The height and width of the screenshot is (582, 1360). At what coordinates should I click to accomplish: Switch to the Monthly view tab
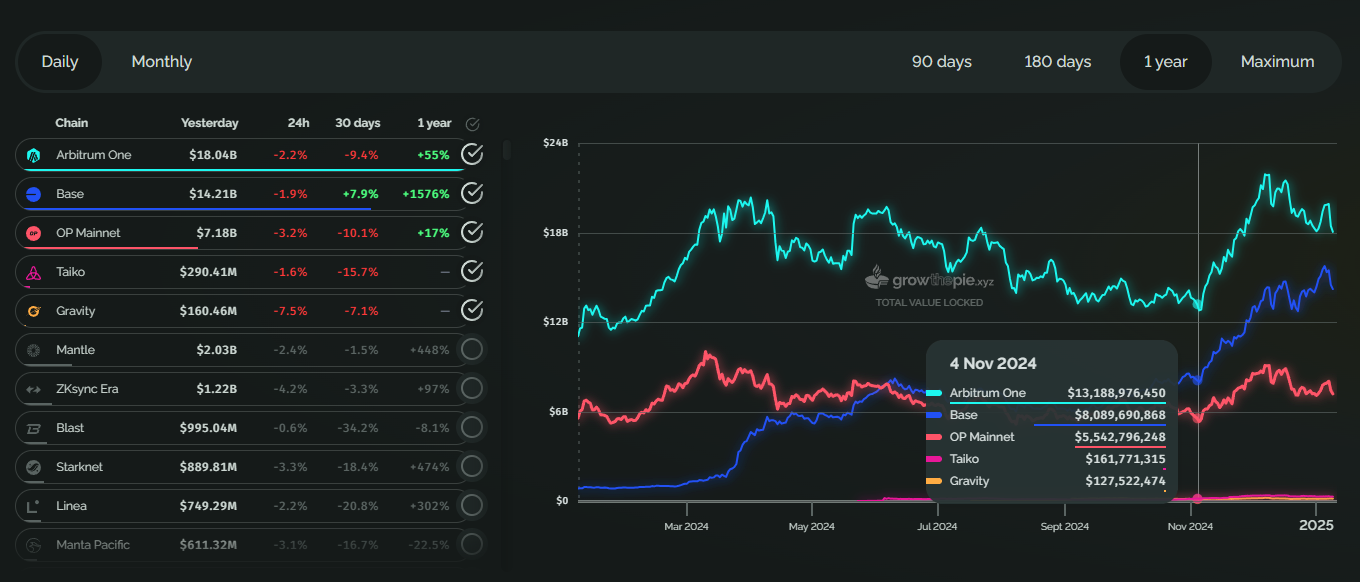tap(161, 62)
